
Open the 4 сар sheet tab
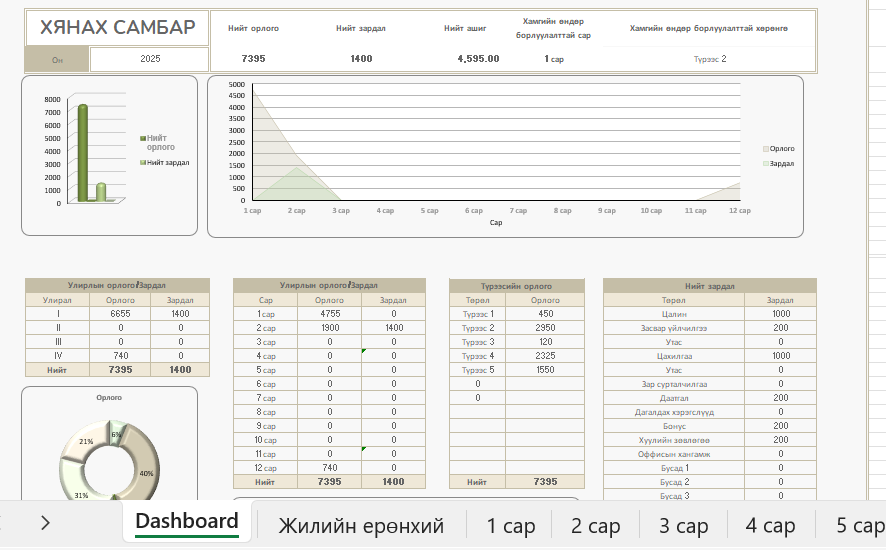click(x=770, y=525)
